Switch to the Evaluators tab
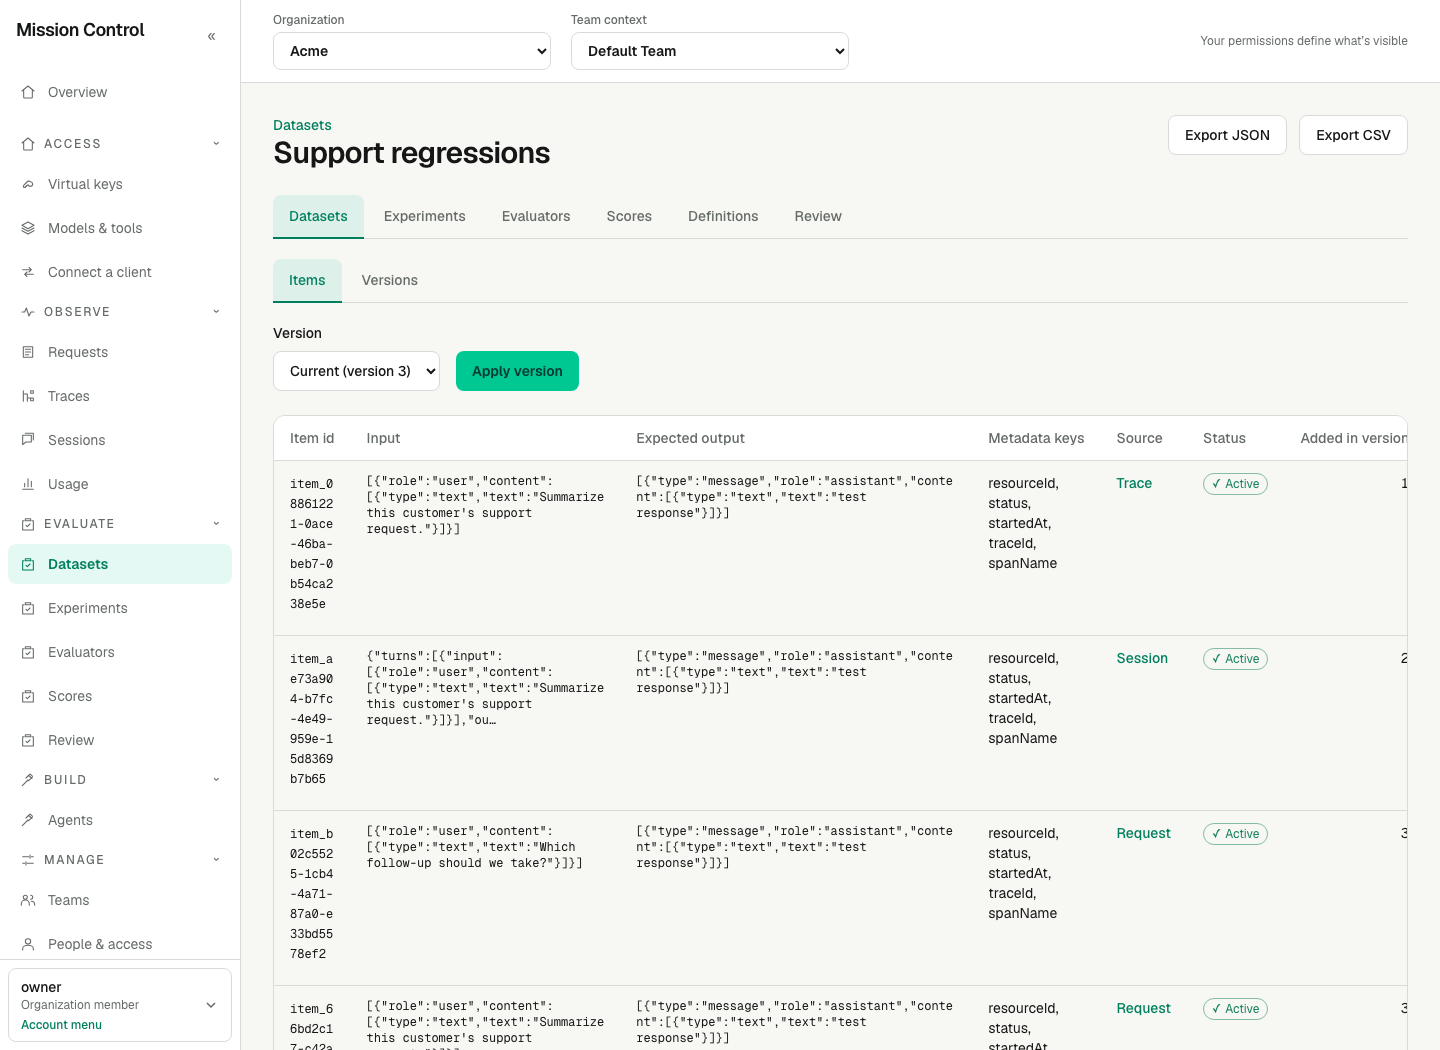The width and height of the screenshot is (1440, 1050). (536, 216)
